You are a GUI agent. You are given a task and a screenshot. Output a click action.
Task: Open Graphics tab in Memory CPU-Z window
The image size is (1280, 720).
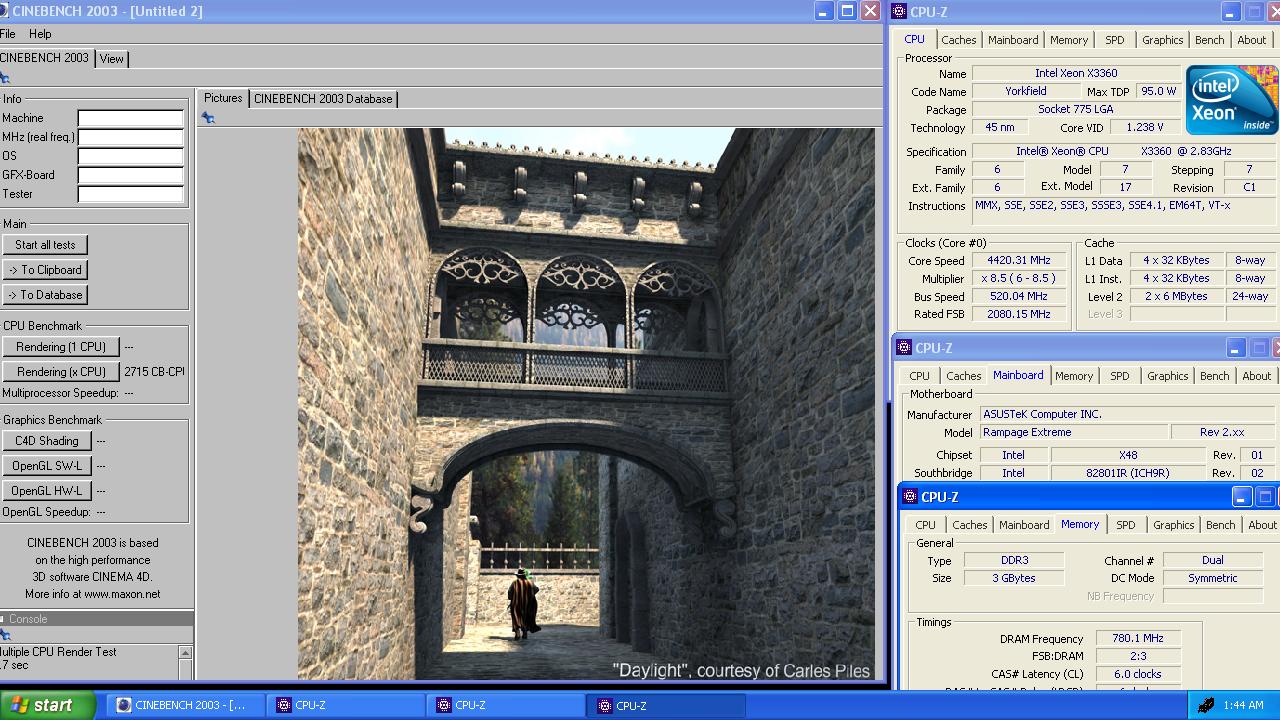pyautogui.click(x=1173, y=525)
